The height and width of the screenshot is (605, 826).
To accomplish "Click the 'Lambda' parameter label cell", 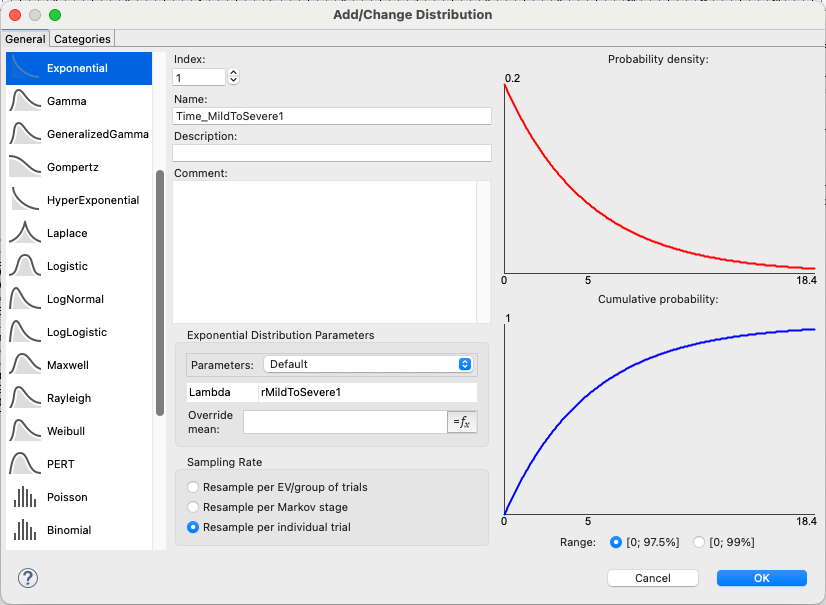I will tap(222, 392).
